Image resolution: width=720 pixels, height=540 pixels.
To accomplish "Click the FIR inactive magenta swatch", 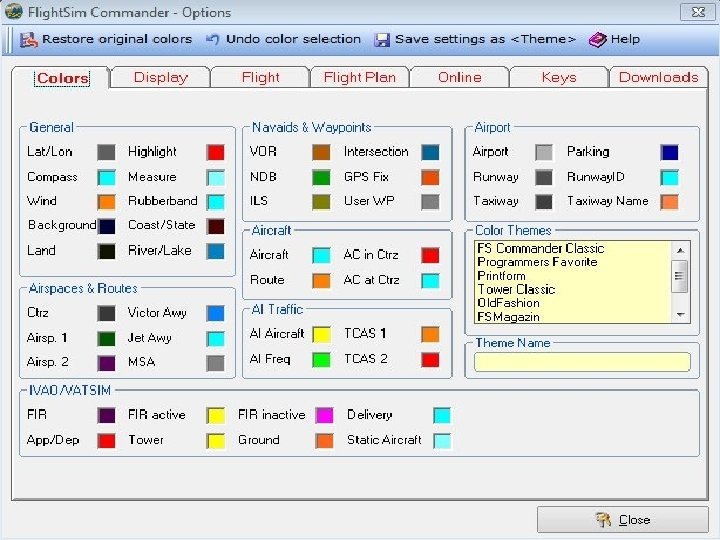I will (x=324, y=416).
